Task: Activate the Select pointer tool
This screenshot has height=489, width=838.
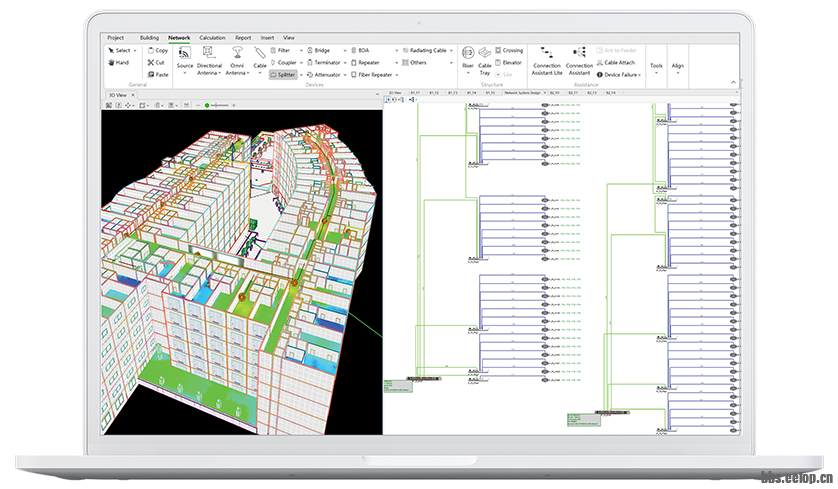Action: [x=119, y=50]
